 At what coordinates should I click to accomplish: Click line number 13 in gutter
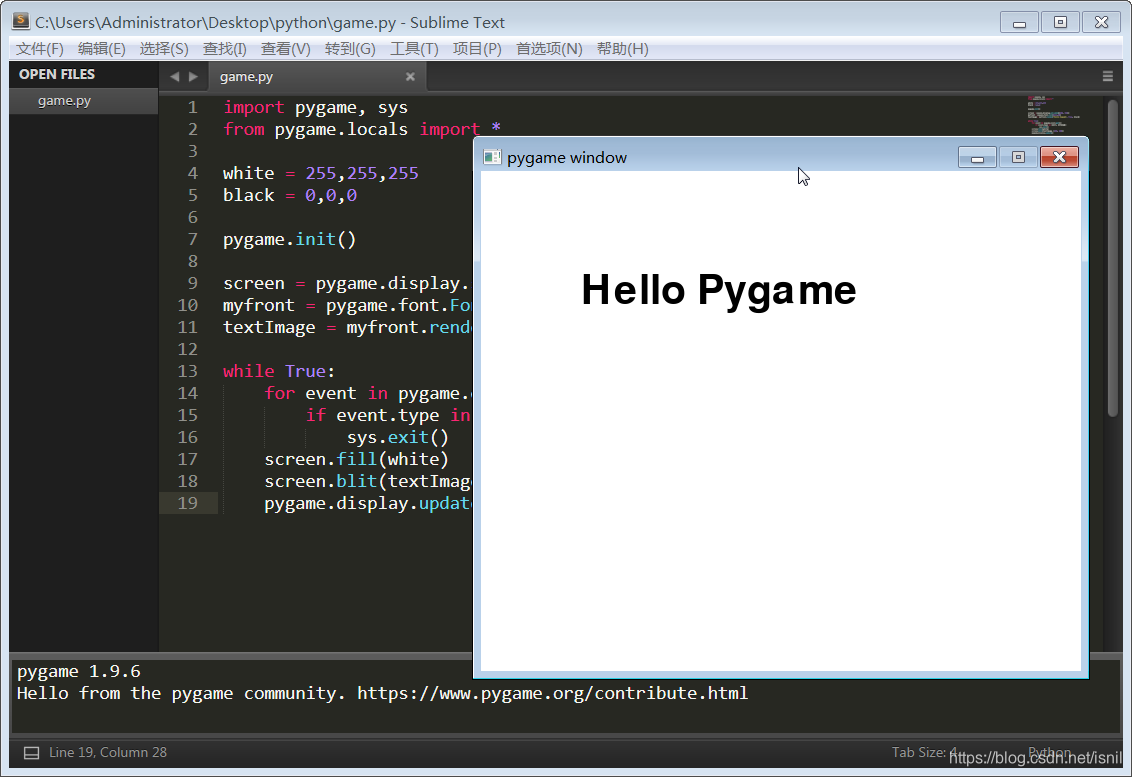point(188,371)
